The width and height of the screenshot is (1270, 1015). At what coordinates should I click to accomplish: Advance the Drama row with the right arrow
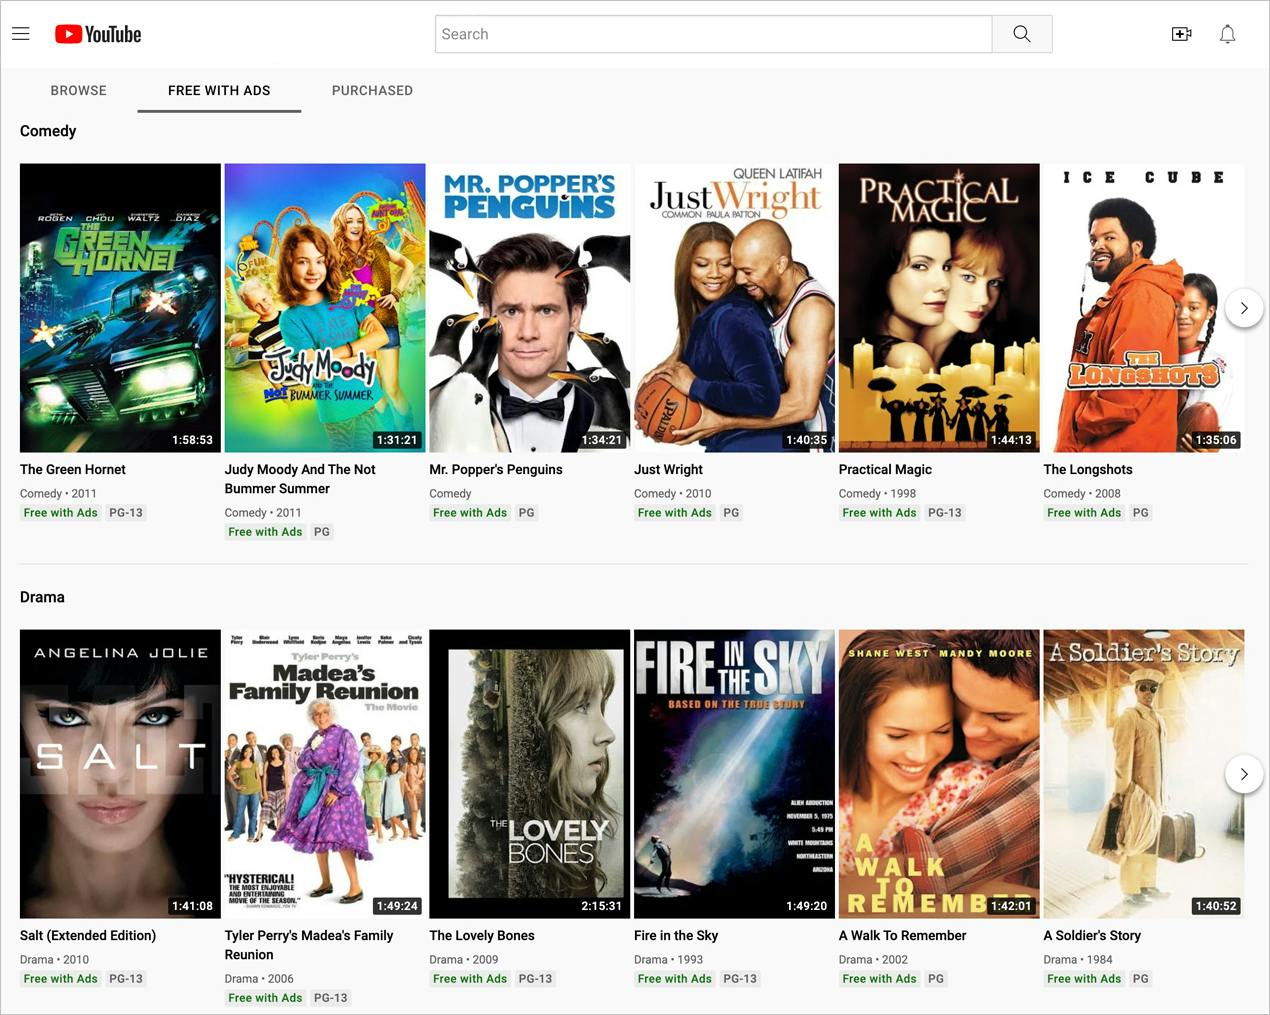(x=1243, y=774)
